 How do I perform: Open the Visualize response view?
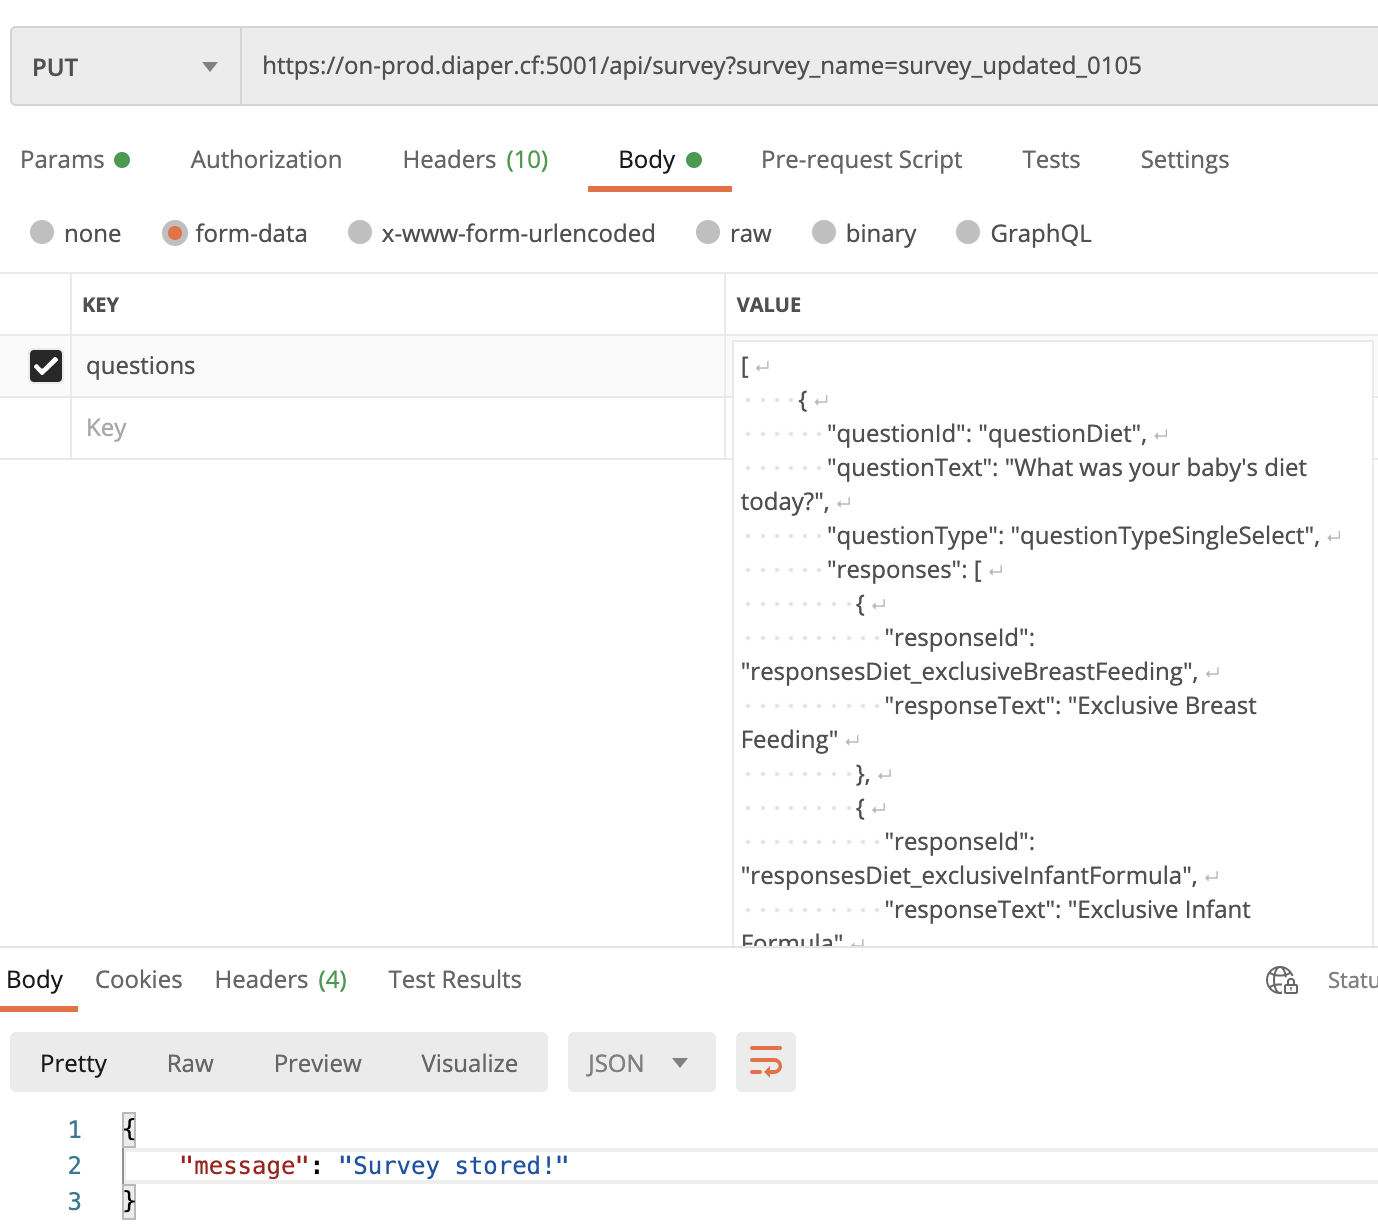pos(469,1063)
